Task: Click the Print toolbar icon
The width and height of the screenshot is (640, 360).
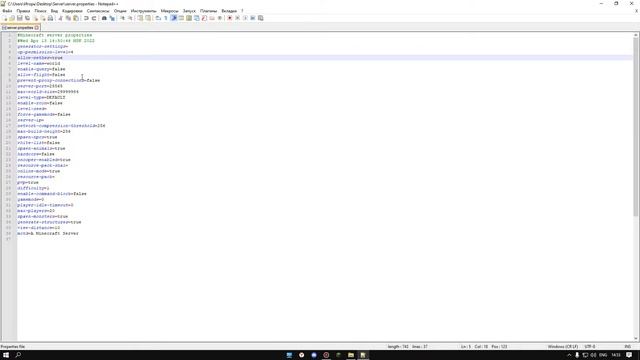Action: 50,18
